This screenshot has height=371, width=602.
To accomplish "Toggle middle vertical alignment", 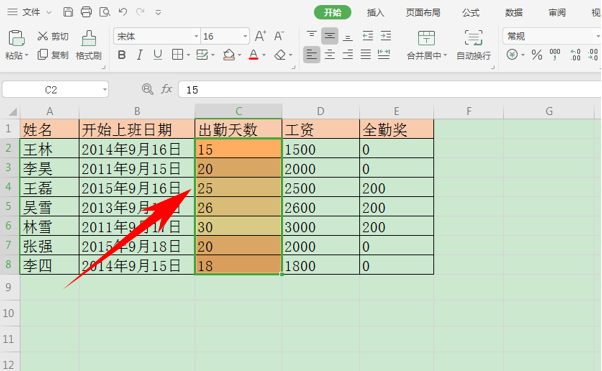I will click(329, 36).
